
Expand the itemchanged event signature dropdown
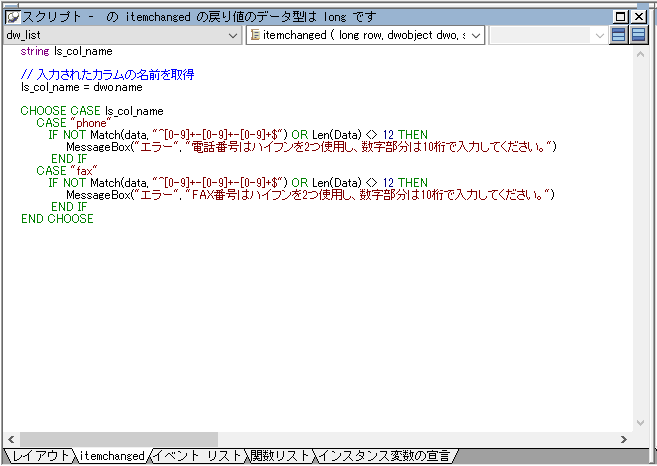(476, 35)
